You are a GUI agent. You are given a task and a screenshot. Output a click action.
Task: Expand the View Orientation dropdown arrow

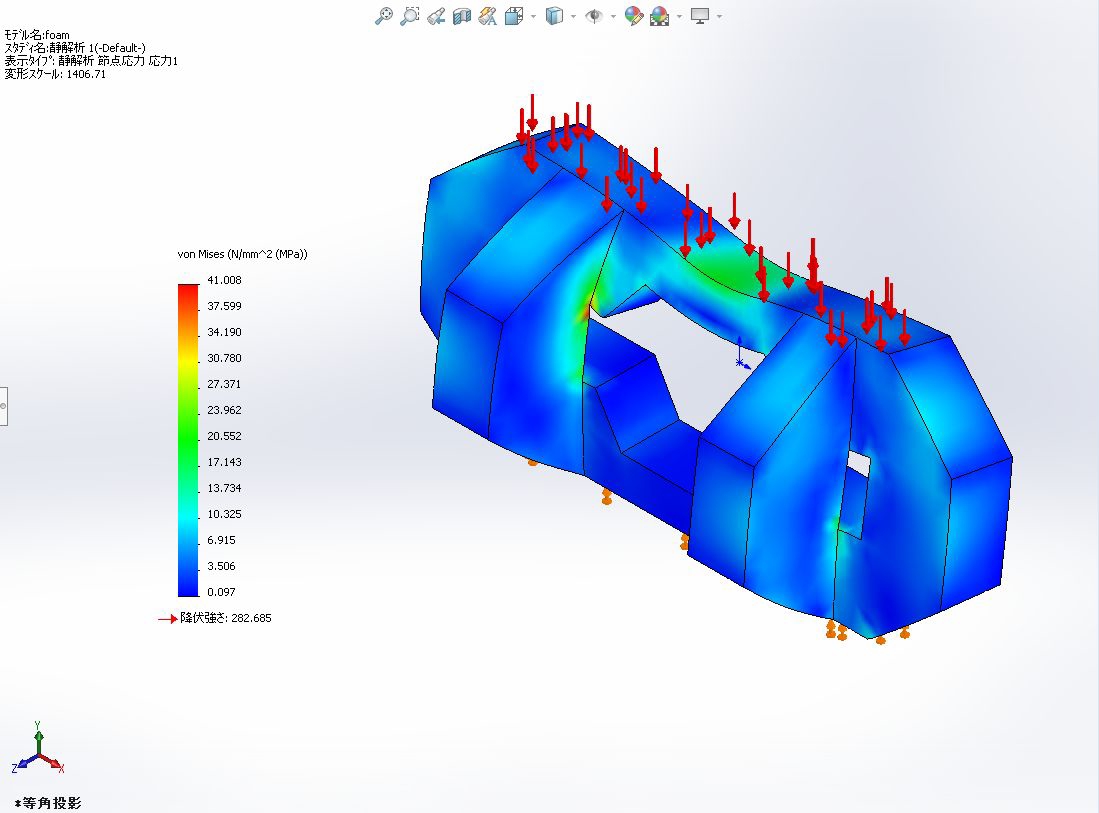(532, 16)
